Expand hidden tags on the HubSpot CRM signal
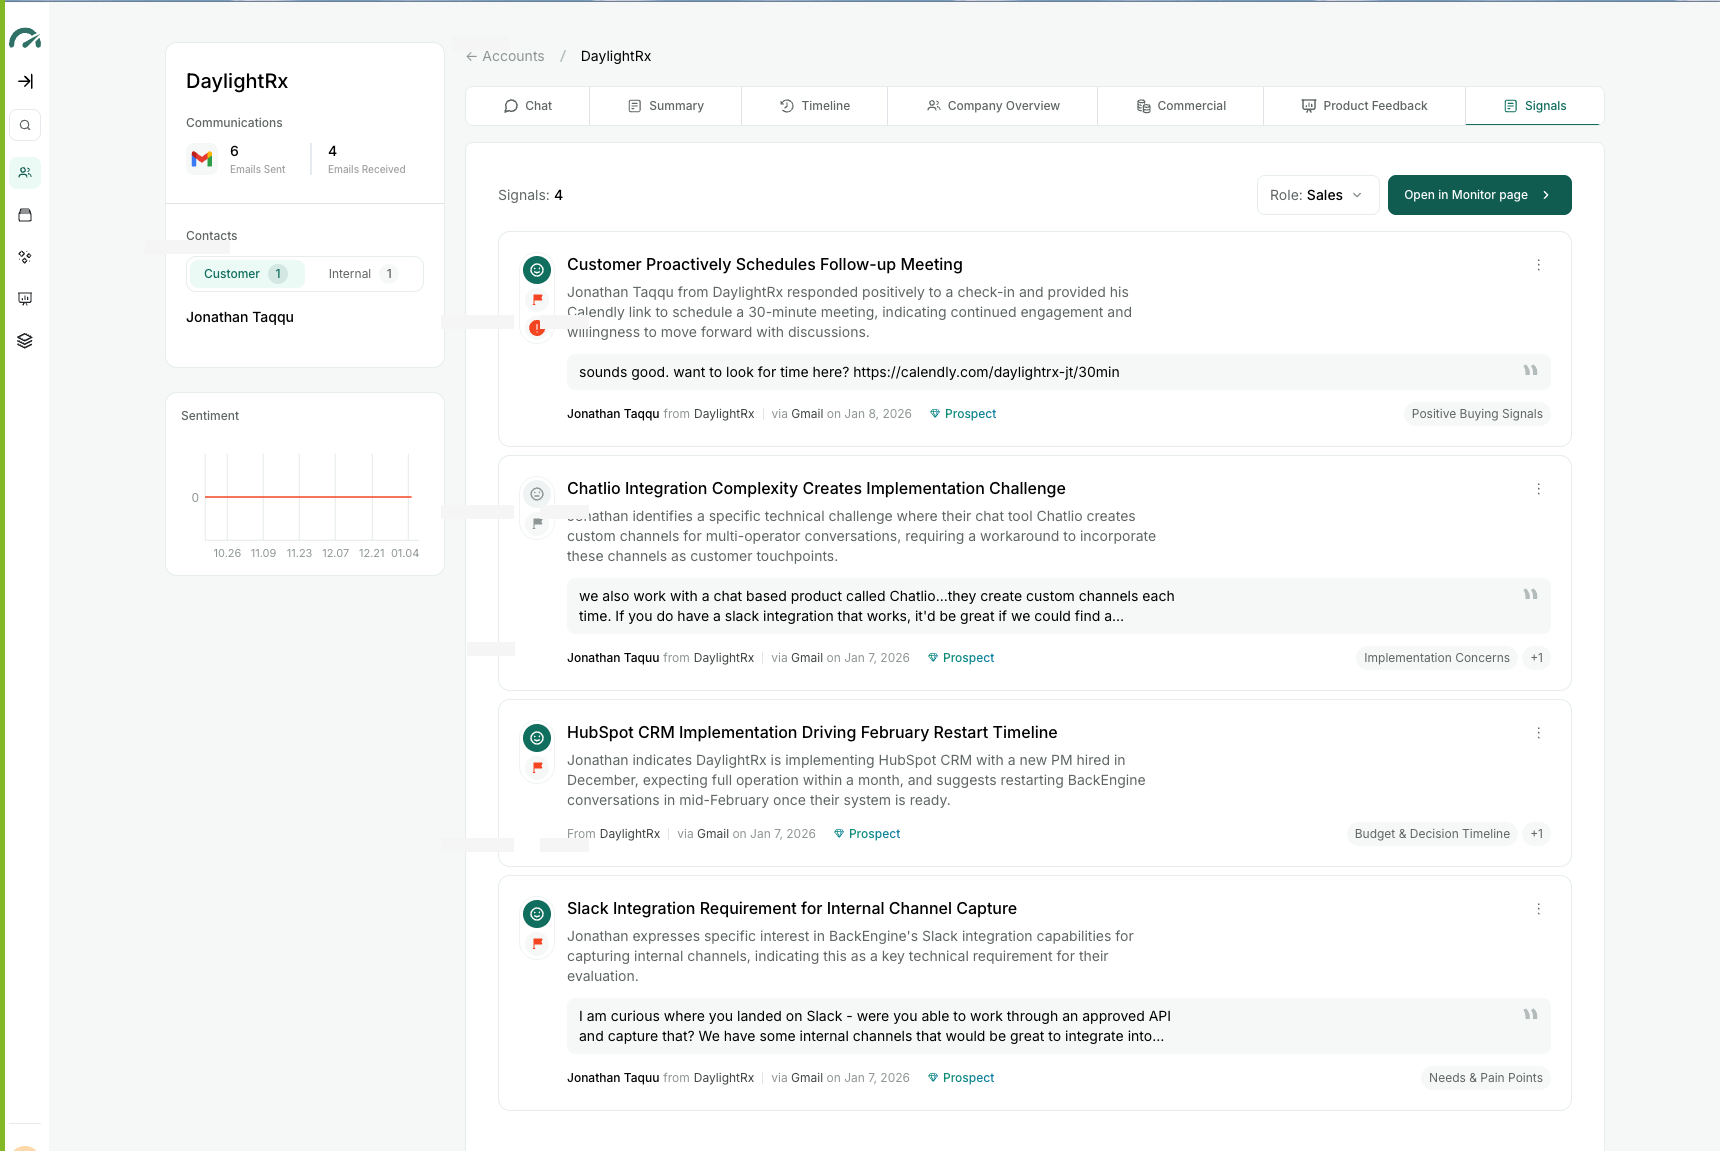The width and height of the screenshot is (1720, 1151). [x=1536, y=833]
